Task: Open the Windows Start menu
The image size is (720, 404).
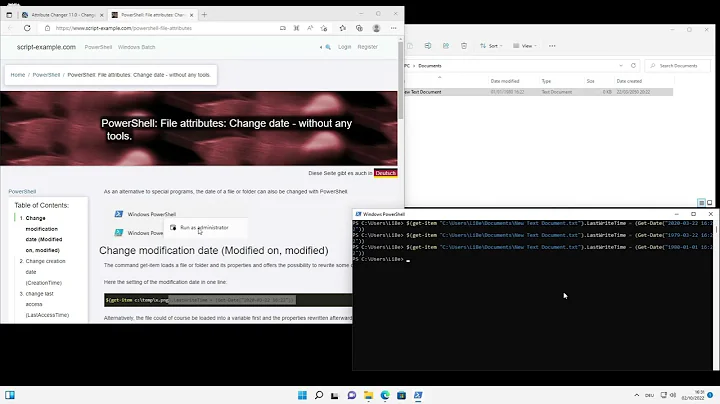Action: (302, 395)
